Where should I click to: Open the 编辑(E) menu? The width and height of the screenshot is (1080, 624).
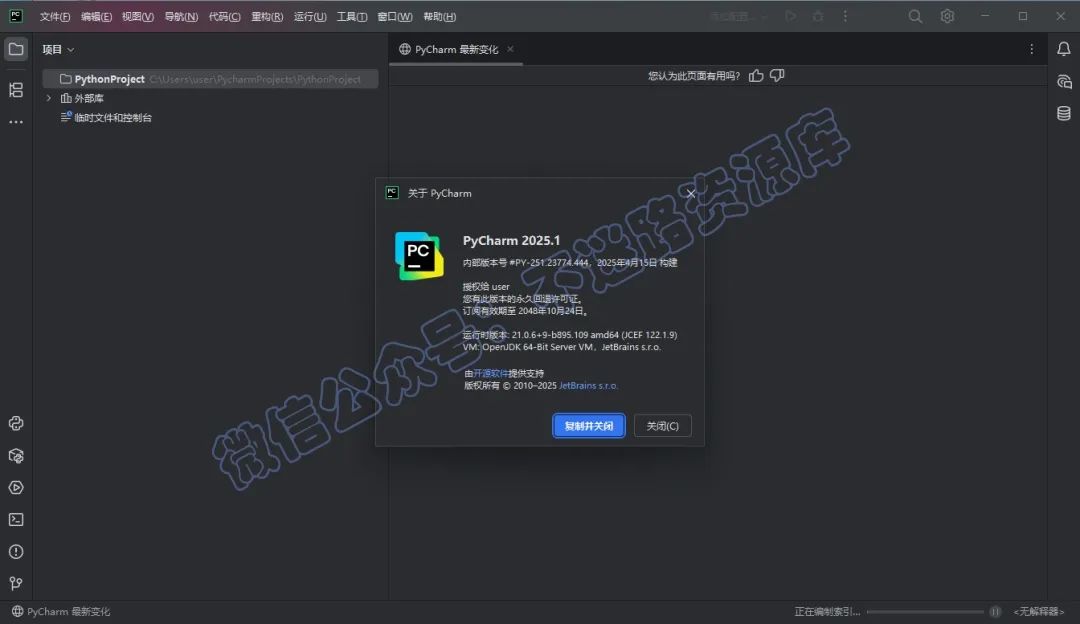pyautogui.click(x=96, y=17)
